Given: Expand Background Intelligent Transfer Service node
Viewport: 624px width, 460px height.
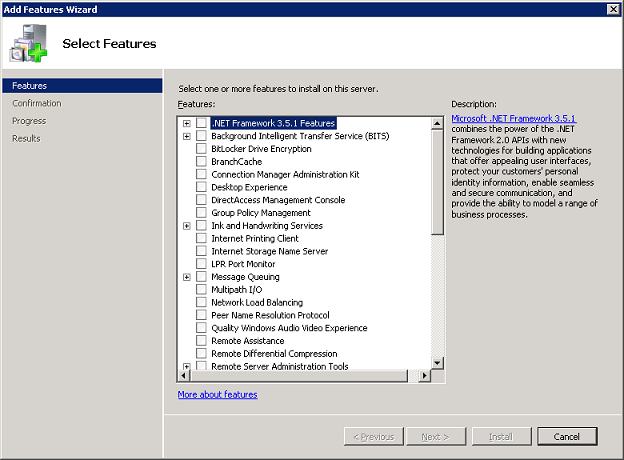Looking at the screenshot, I should coord(187,136).
